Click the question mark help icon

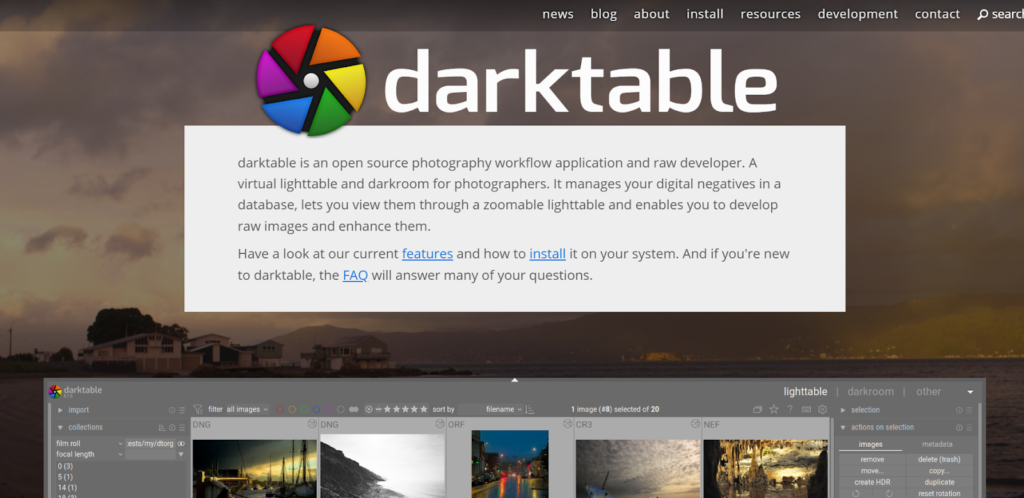(x=790, y=409)
